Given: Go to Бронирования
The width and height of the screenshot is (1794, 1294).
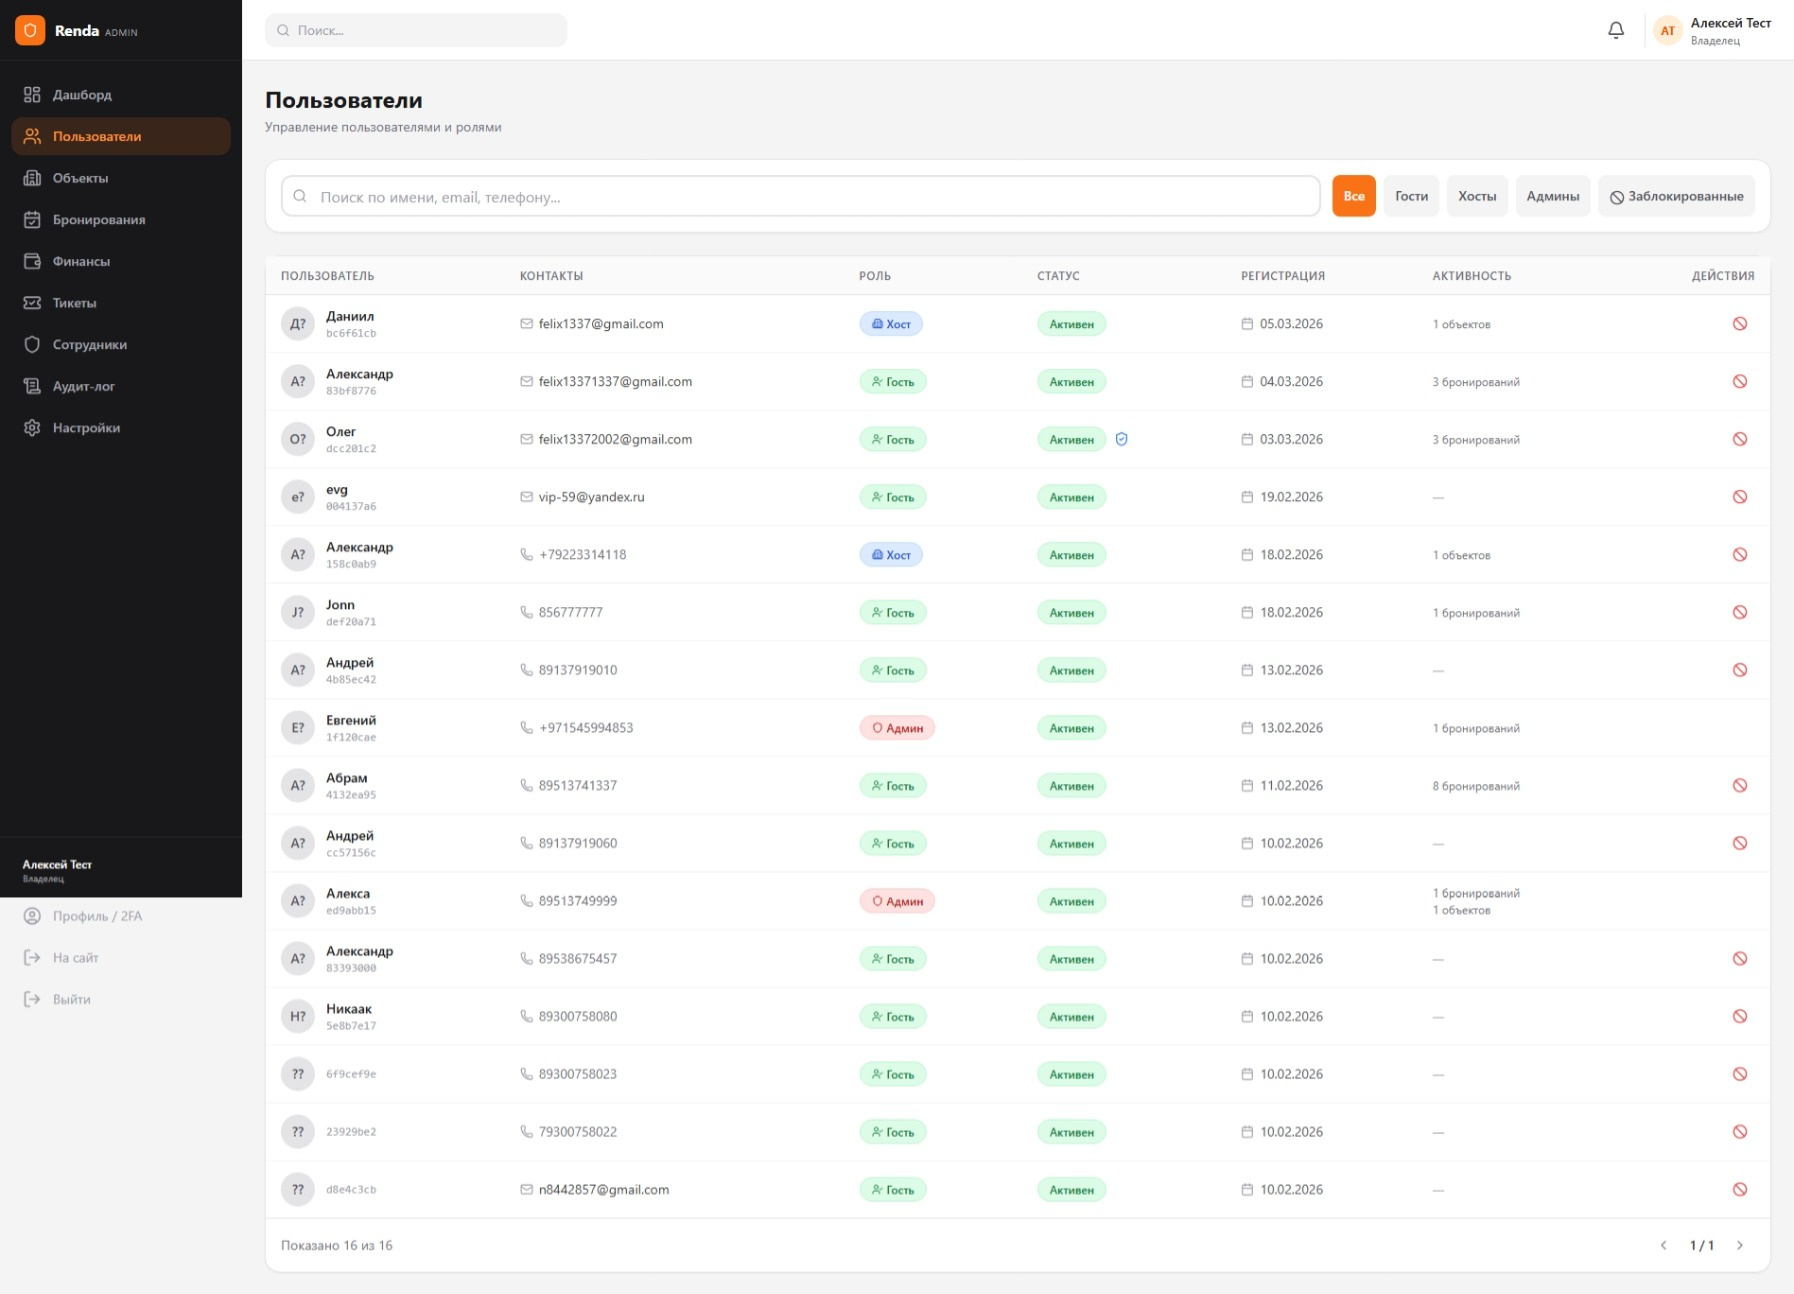Looking at the screenshot, I should (x=120, y=220).
